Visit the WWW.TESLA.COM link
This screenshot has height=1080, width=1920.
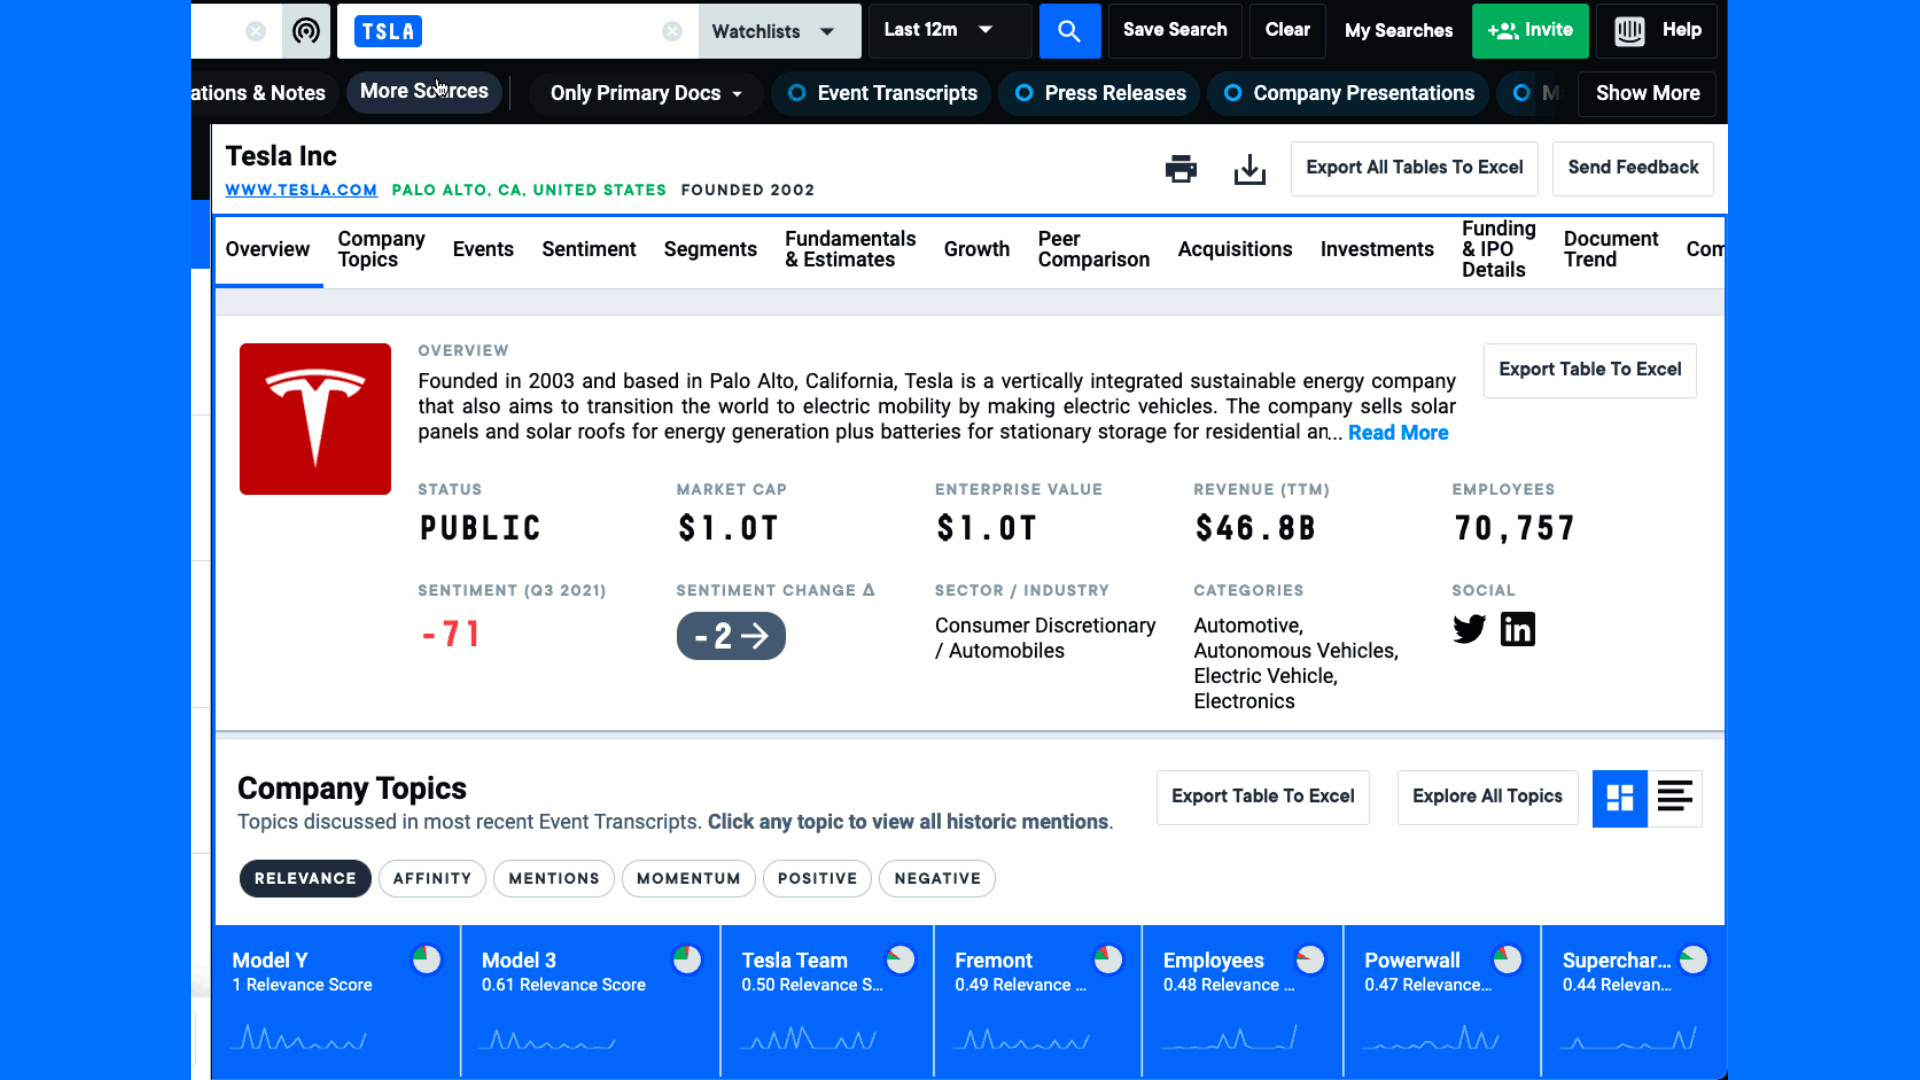click(301, 190)
